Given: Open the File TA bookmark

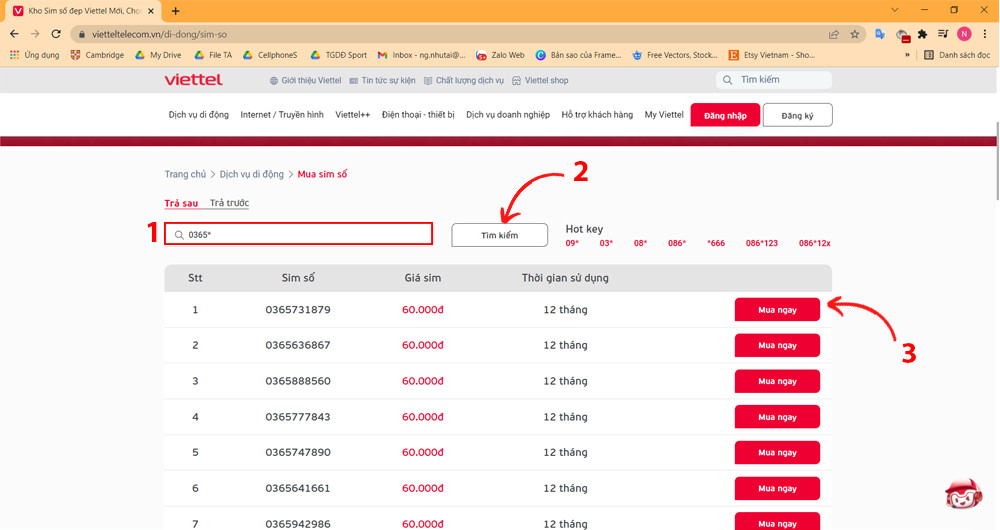Looking at the screenshot, I should [213, 55].
